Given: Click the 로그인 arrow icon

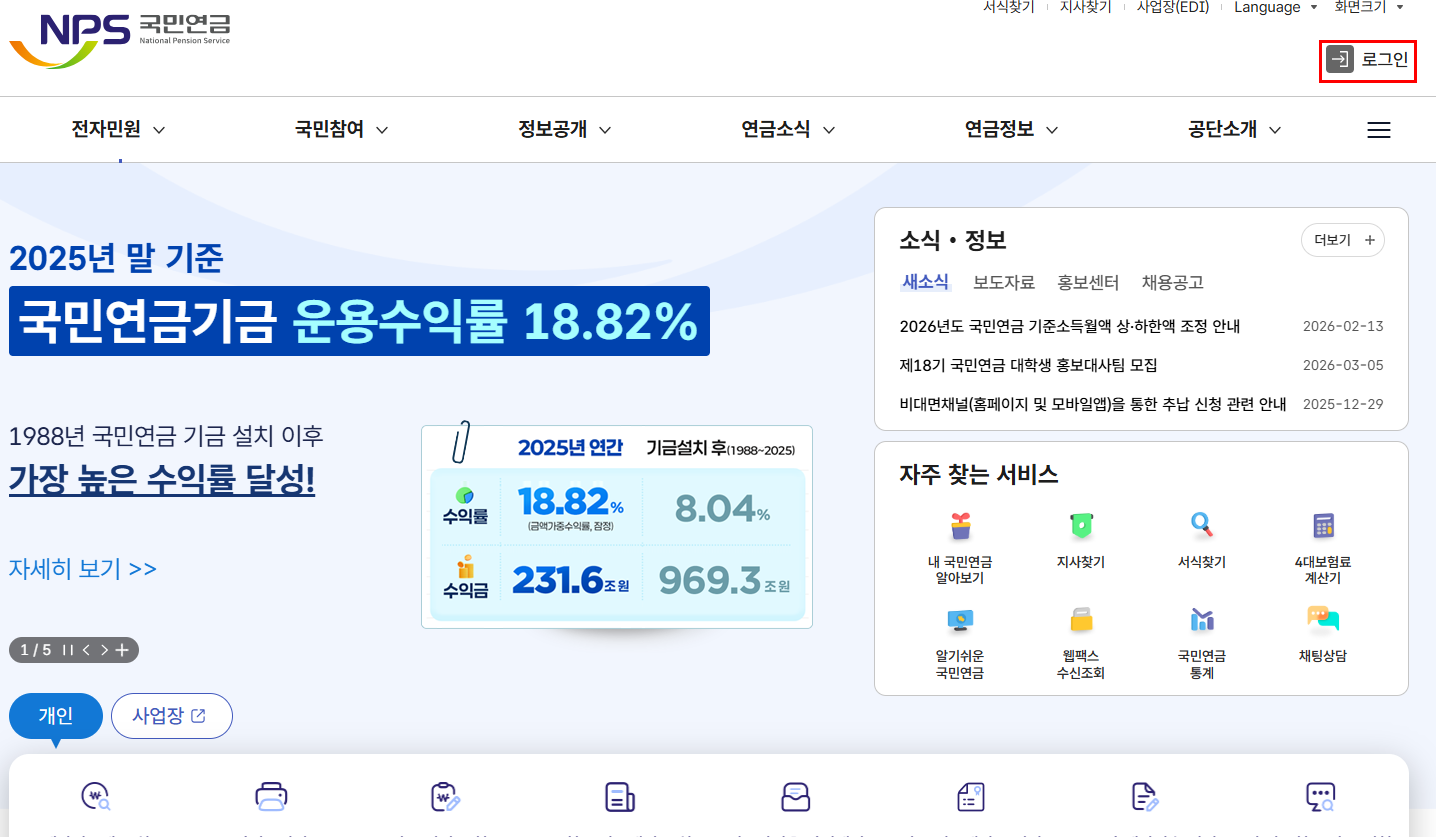Looking at the screenshot, I should click(1339, 60).
